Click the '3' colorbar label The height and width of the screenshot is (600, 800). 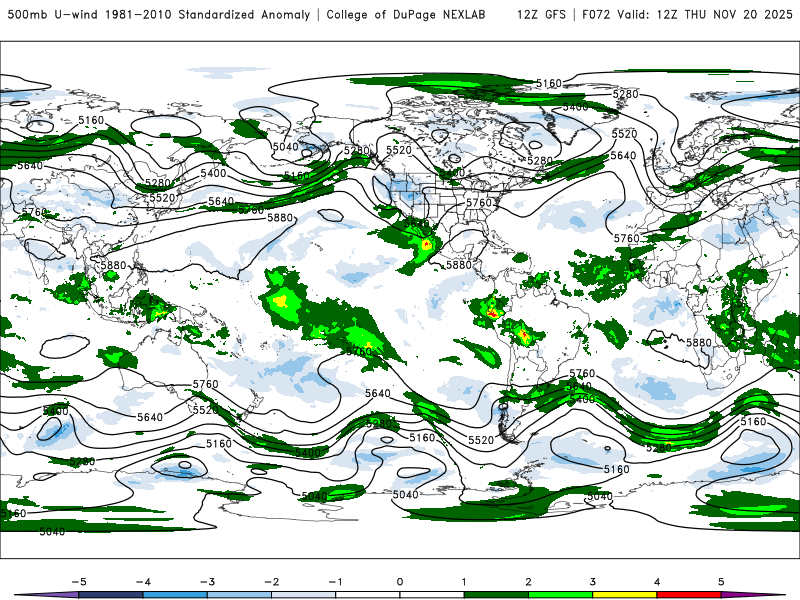593,582
